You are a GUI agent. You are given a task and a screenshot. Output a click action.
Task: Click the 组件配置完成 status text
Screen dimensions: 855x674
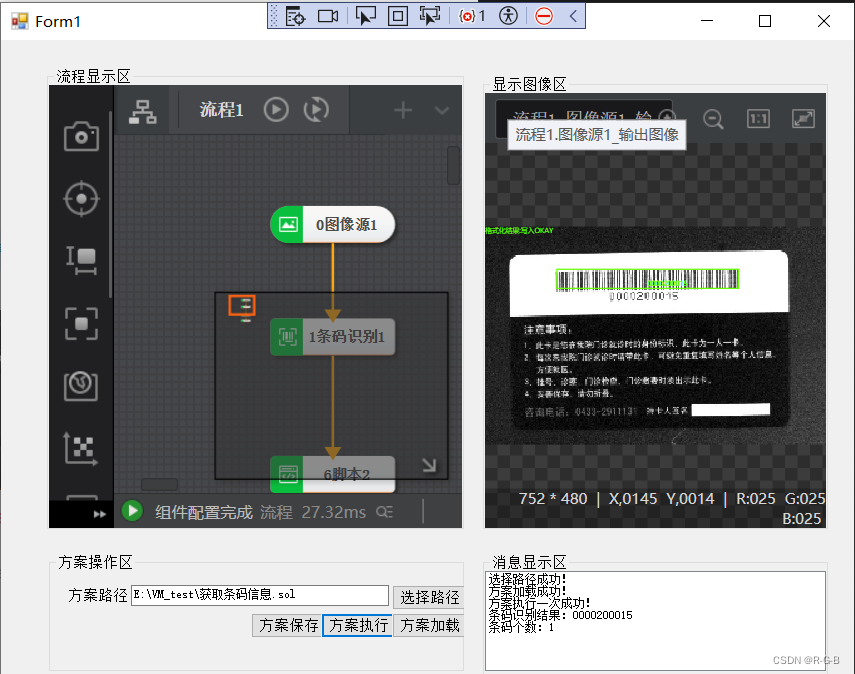pyautogui.click(x=204, y=512)
